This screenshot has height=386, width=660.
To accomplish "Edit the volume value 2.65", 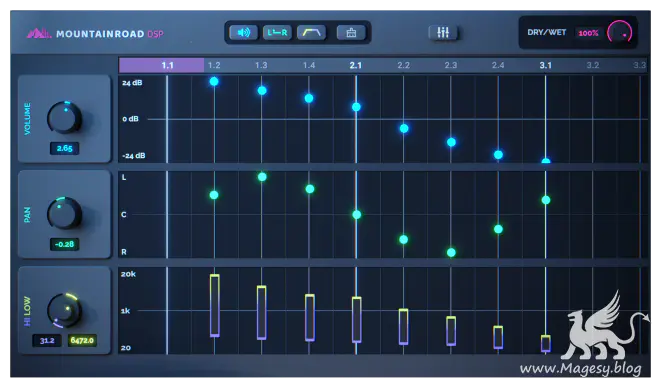I will tap(64, 148).
